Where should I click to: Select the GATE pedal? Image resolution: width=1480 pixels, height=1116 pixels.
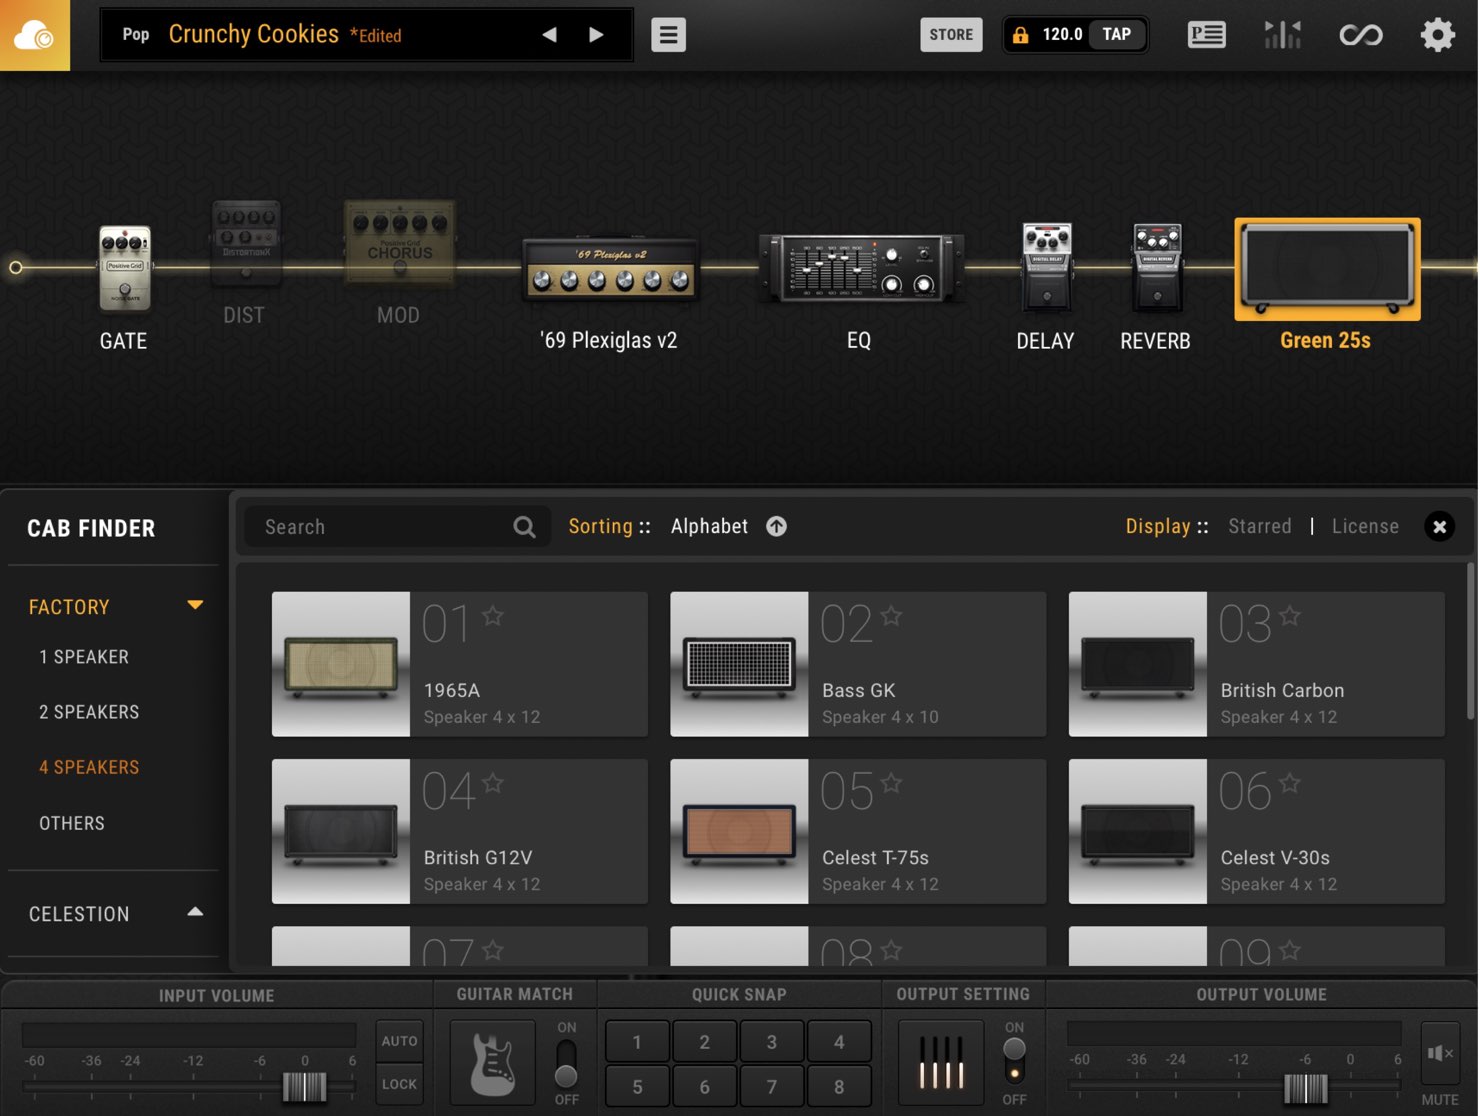[124, 268]
